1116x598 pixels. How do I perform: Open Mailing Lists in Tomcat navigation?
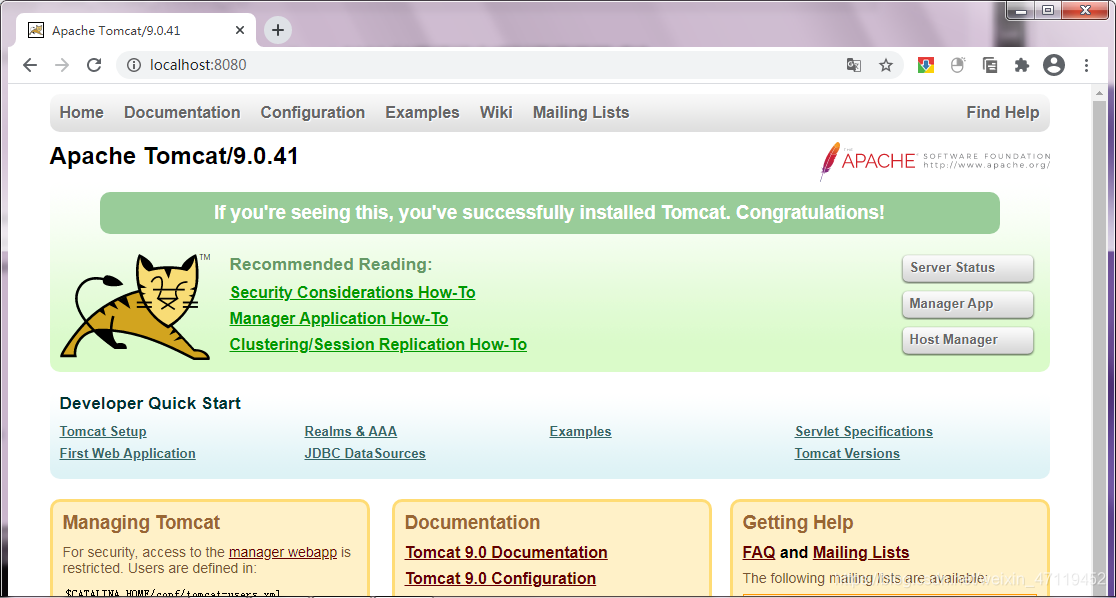[581, 112]
